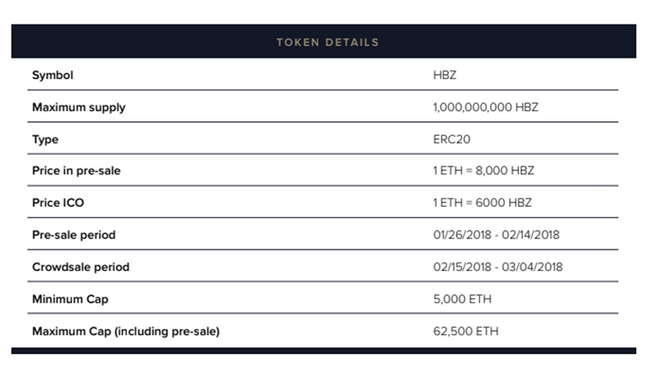This screenshot has width=671, height=380.
Task: Select the Price ICO label
Action: pyautogui.click(x=58, y=203)
